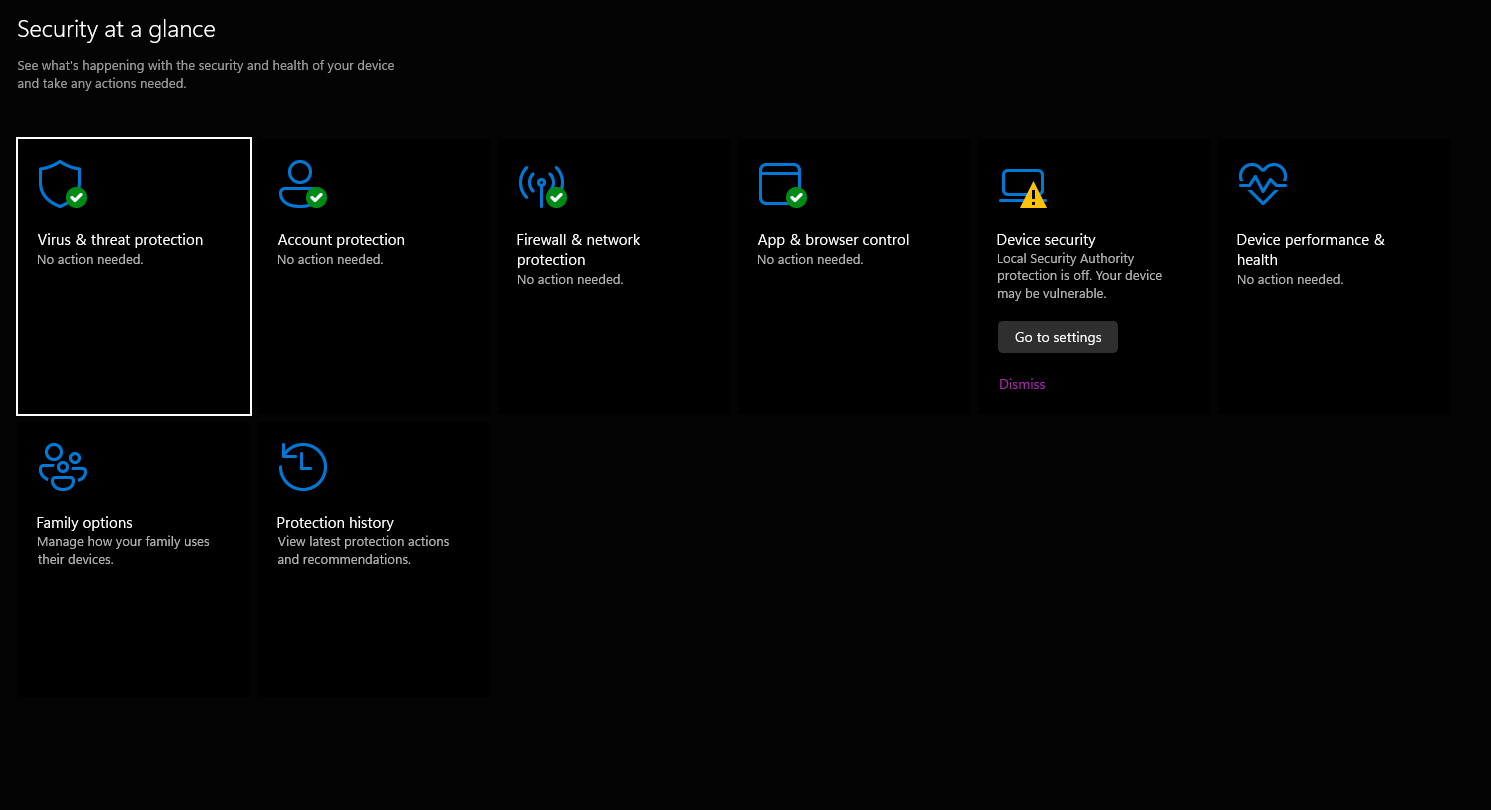This screenshot has height=810, width=1491.
Task: Open the Device performance heart monitor icon
Action: (1262, 184)
